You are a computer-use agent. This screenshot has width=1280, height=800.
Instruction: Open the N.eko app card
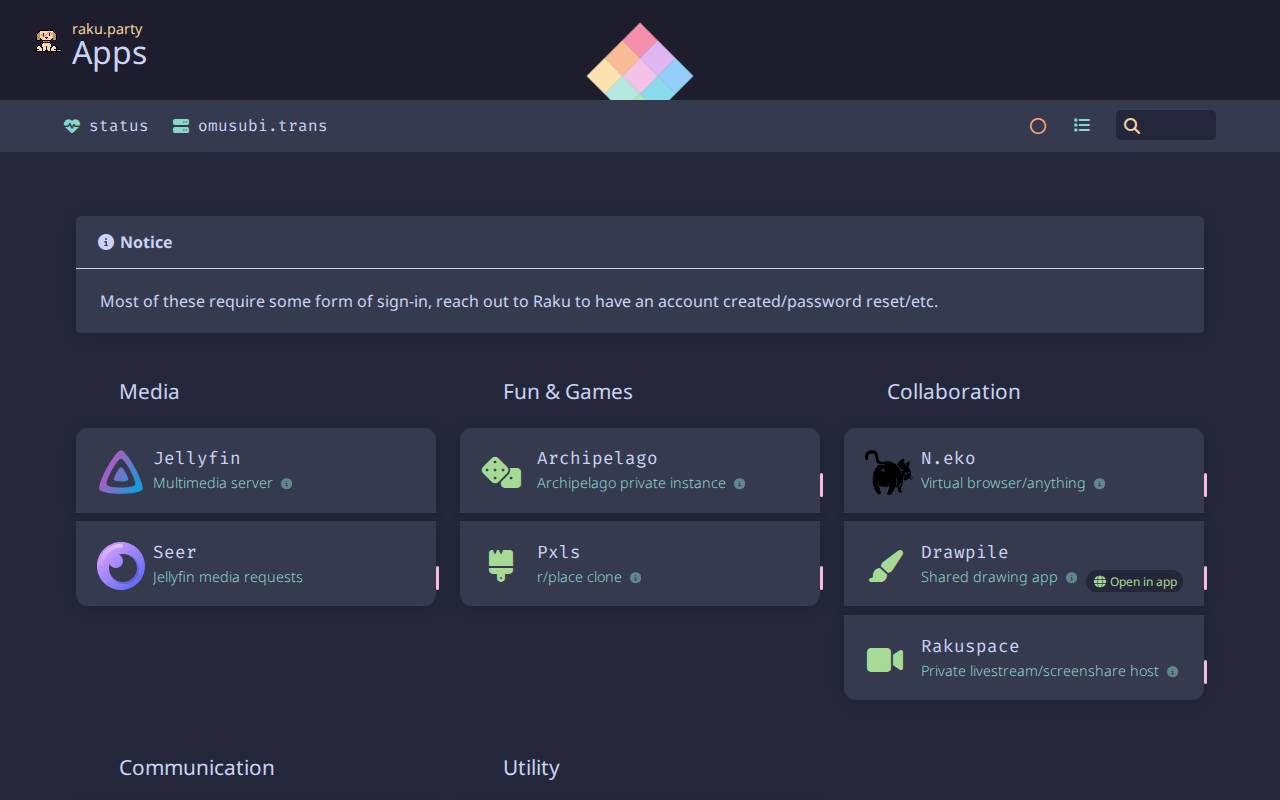tap(1024, 471)
